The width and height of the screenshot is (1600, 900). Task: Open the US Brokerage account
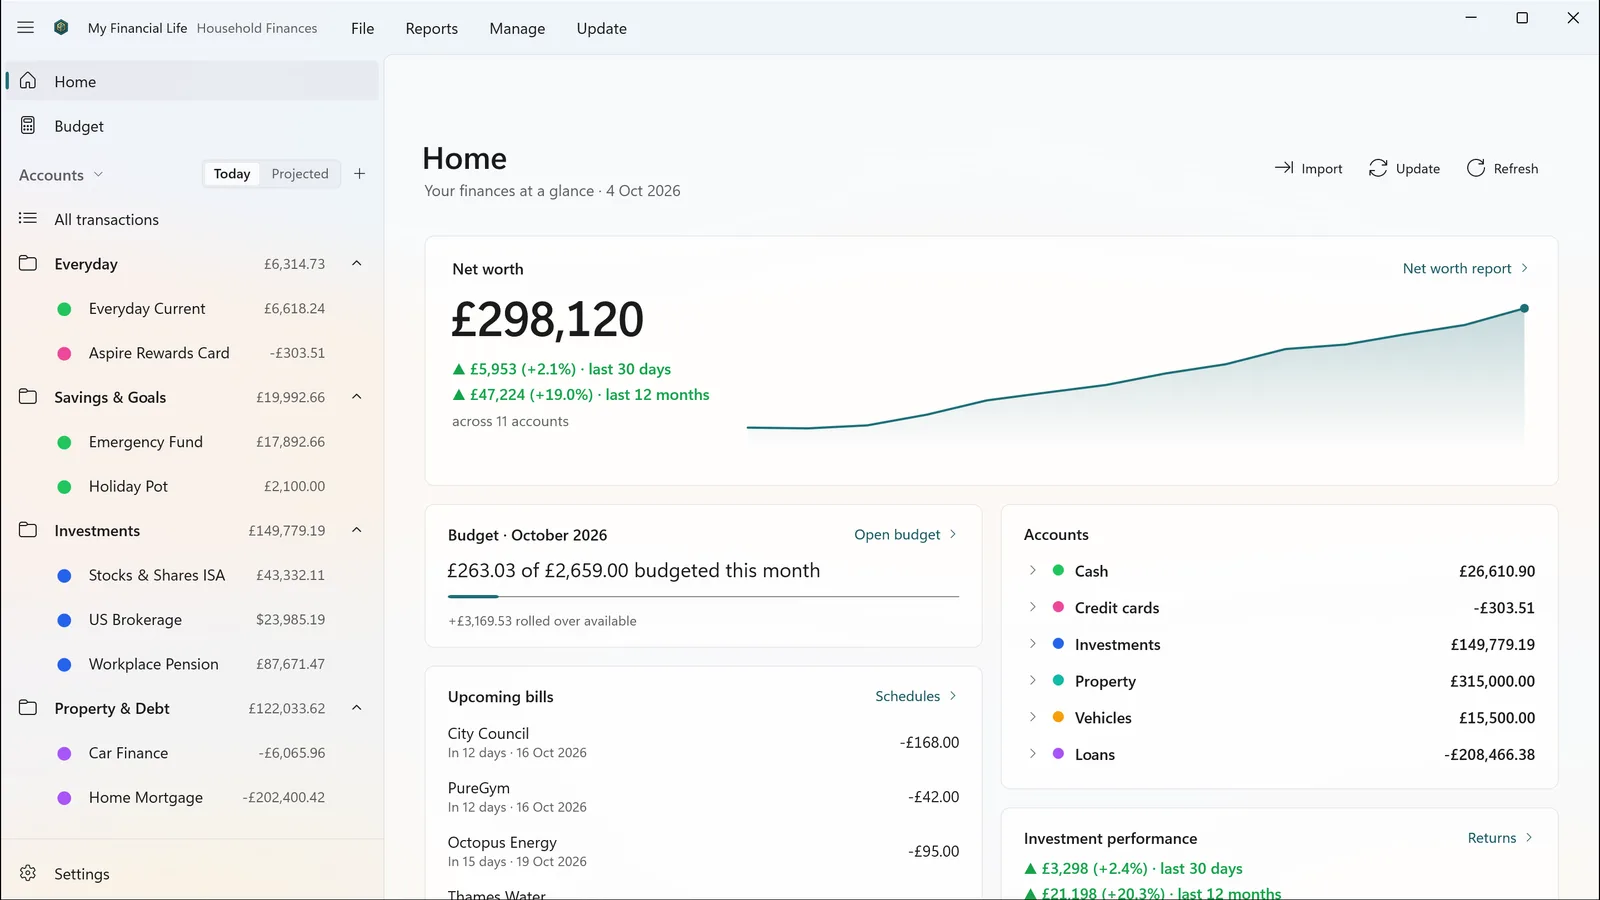191,620
